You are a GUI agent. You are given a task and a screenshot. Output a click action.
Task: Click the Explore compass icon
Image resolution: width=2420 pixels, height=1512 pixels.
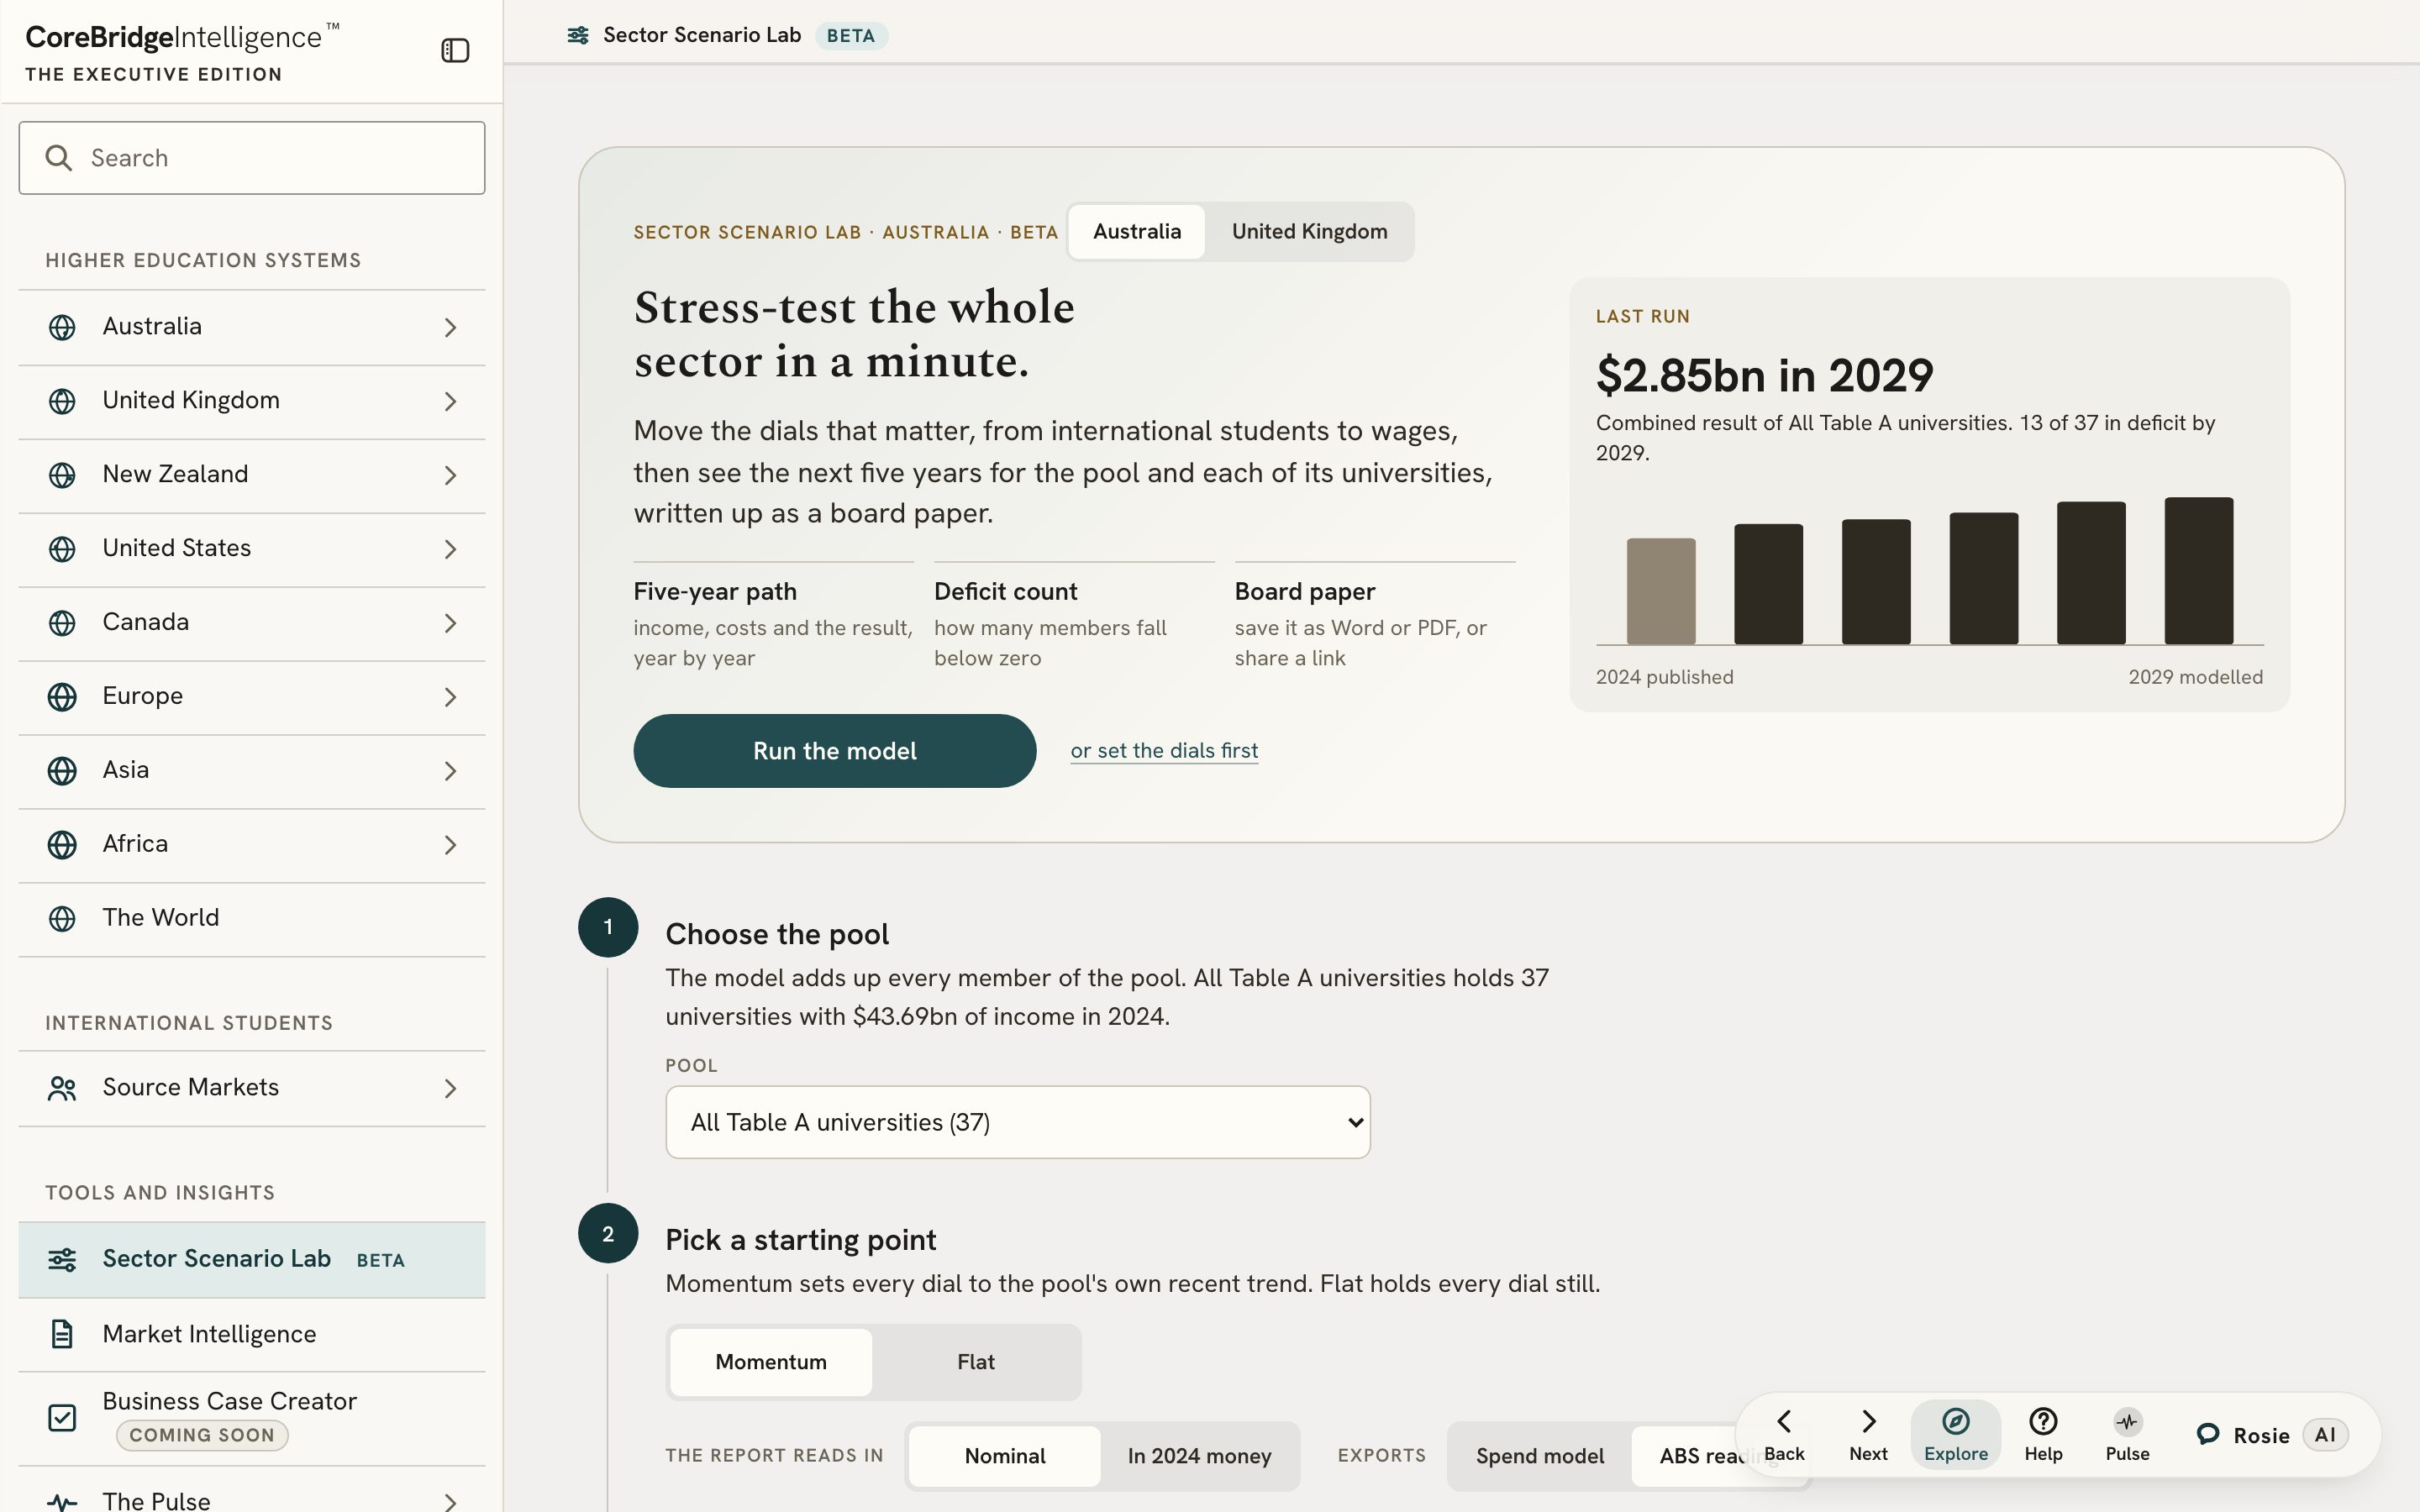click(1955, 1421)
